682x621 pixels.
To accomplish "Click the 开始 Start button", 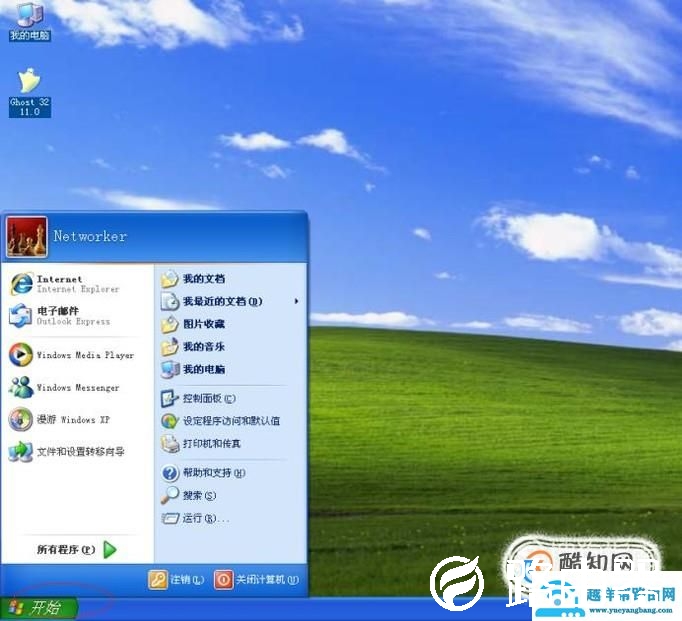I will click(x=39, y=608).
